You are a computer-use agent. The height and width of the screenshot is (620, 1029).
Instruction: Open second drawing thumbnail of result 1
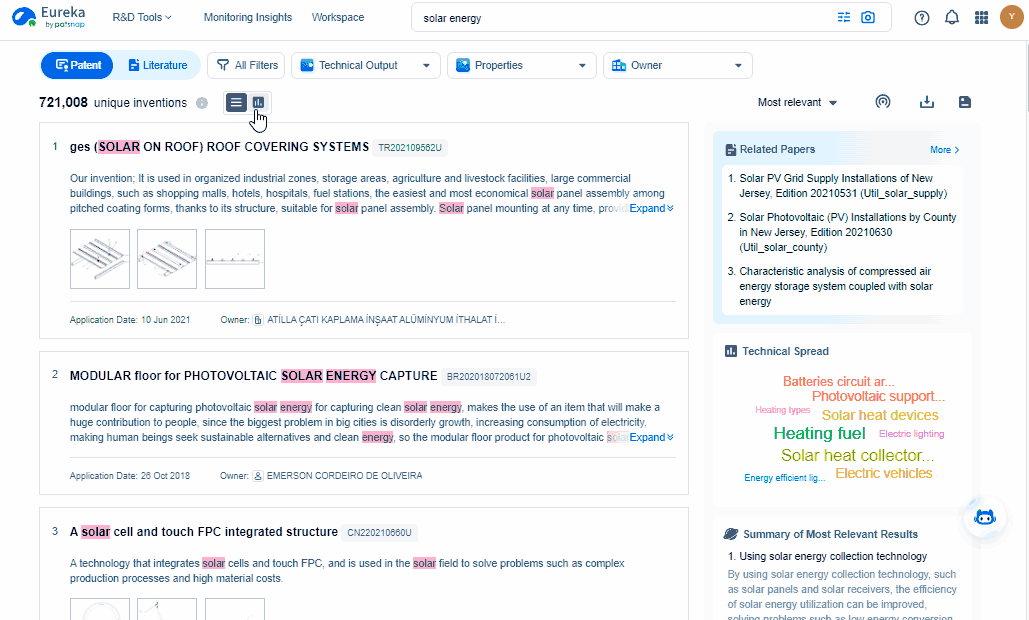167,258
